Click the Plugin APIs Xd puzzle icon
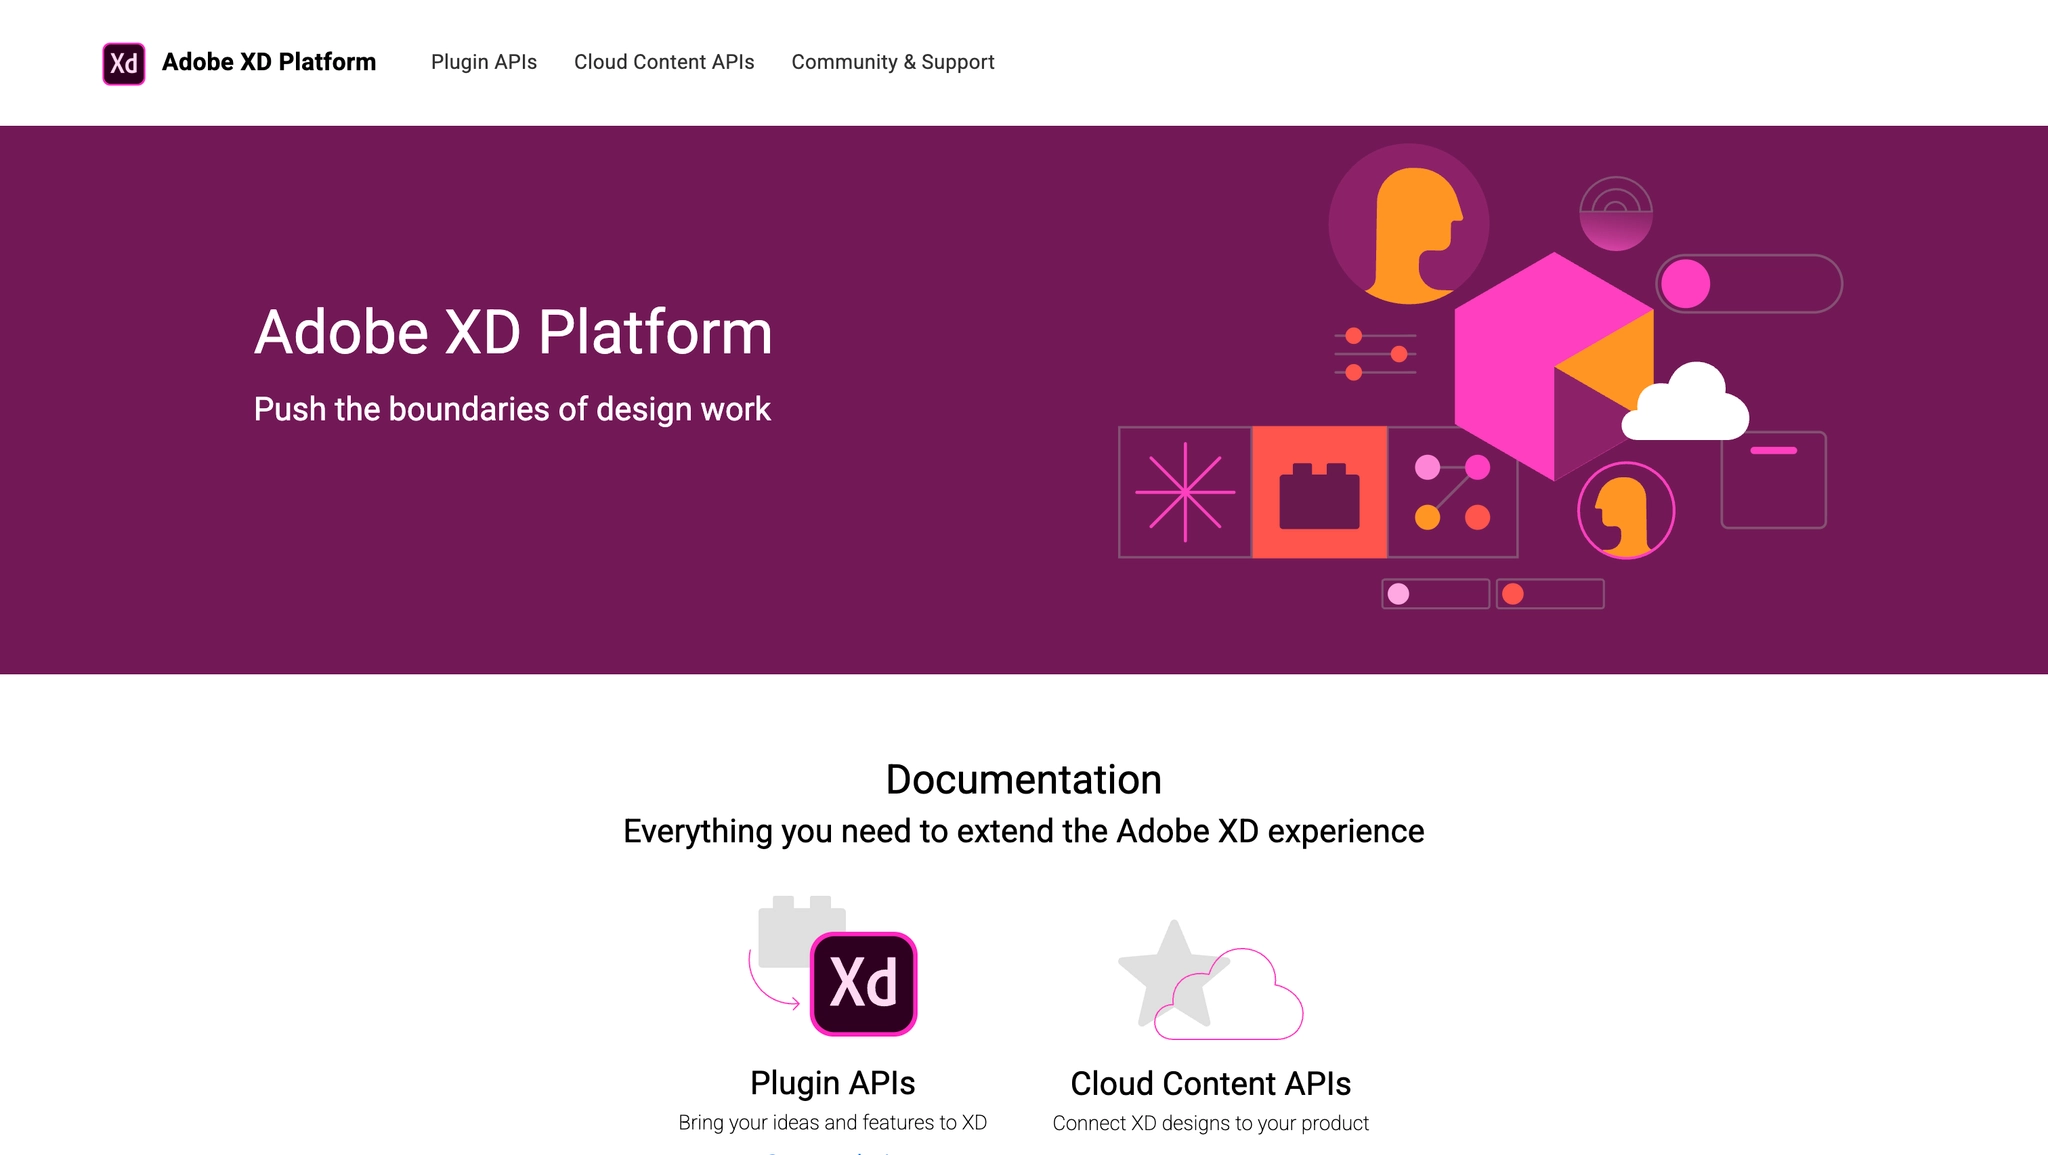 tap(835, 968)
